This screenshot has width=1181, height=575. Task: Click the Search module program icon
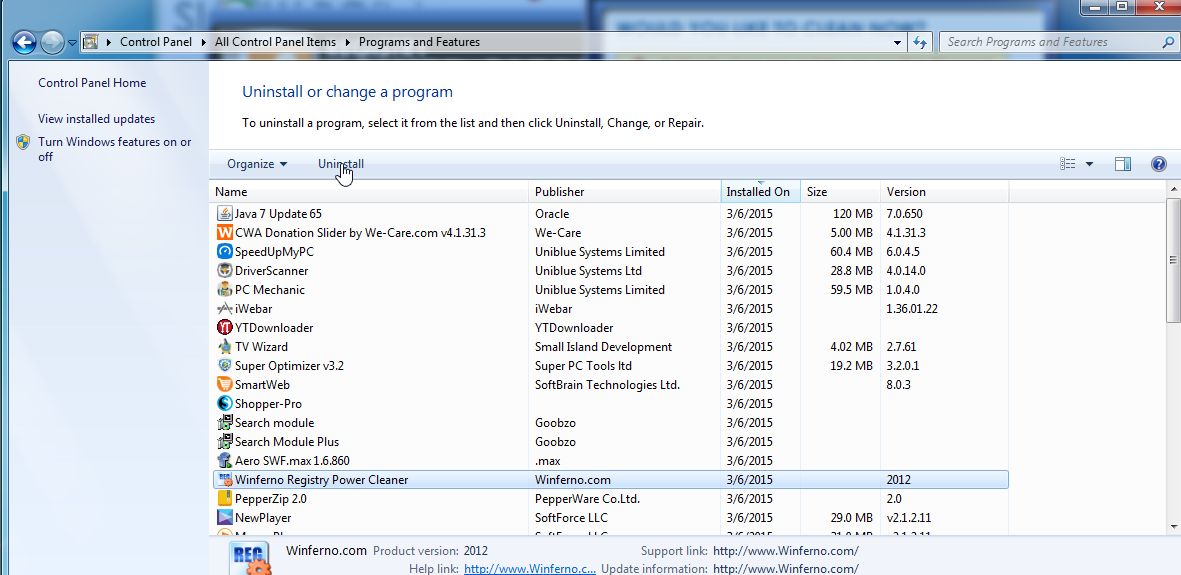coord(224,423)
